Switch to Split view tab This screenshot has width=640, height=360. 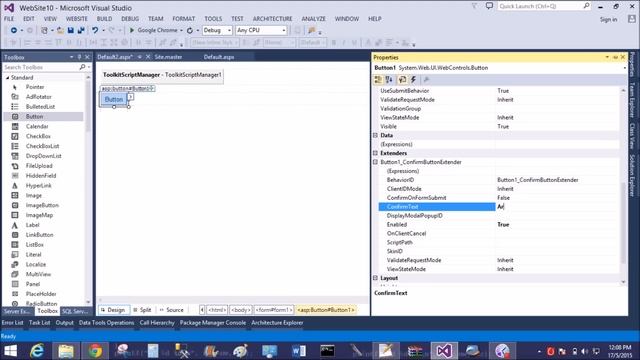142,310
